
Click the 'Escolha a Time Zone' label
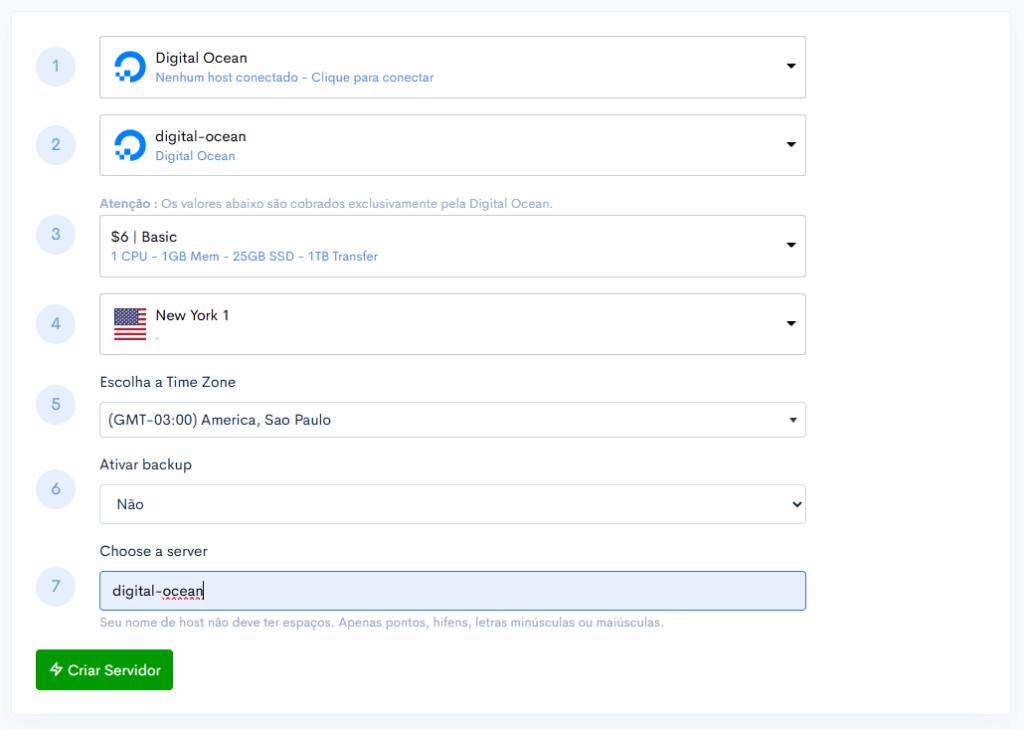point(168,382)
